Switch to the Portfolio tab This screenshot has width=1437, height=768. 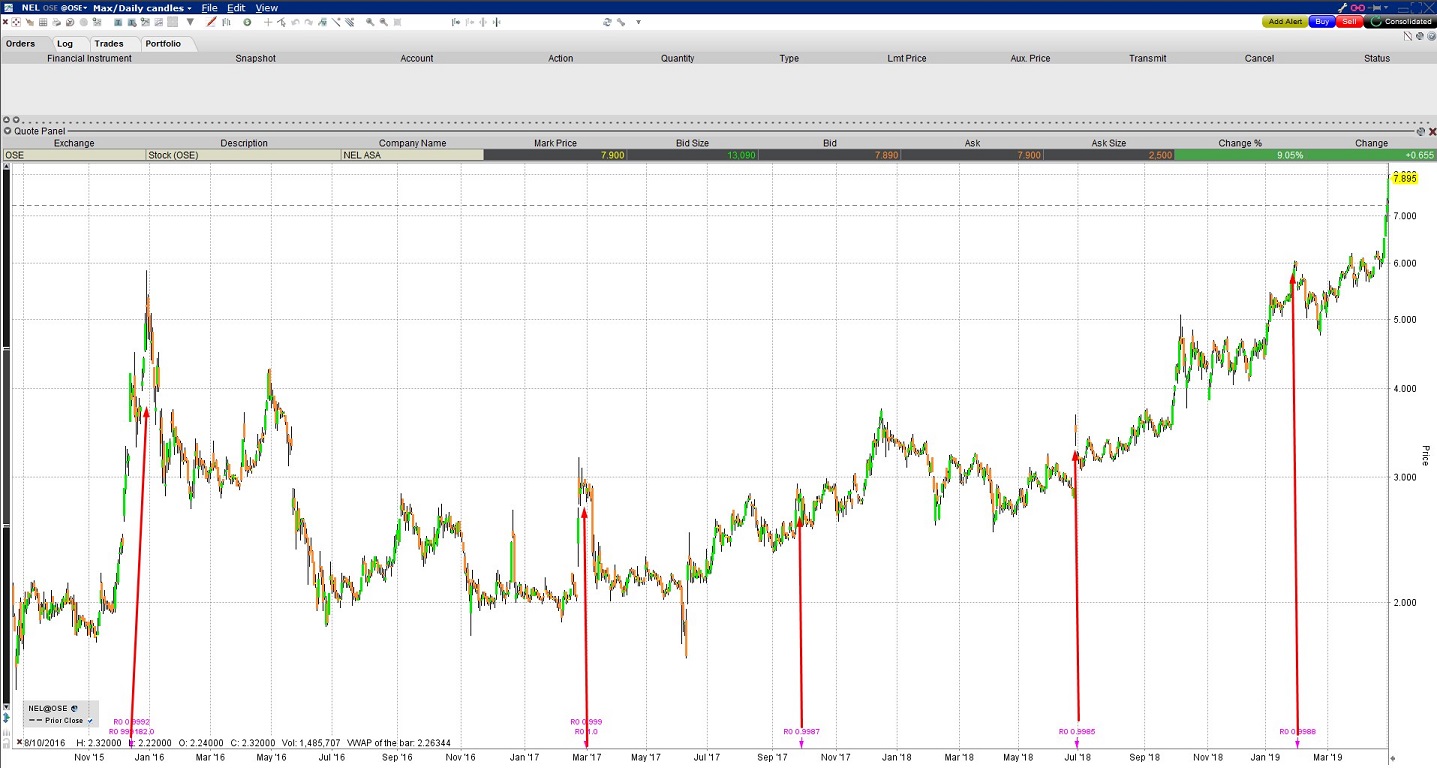163,43
